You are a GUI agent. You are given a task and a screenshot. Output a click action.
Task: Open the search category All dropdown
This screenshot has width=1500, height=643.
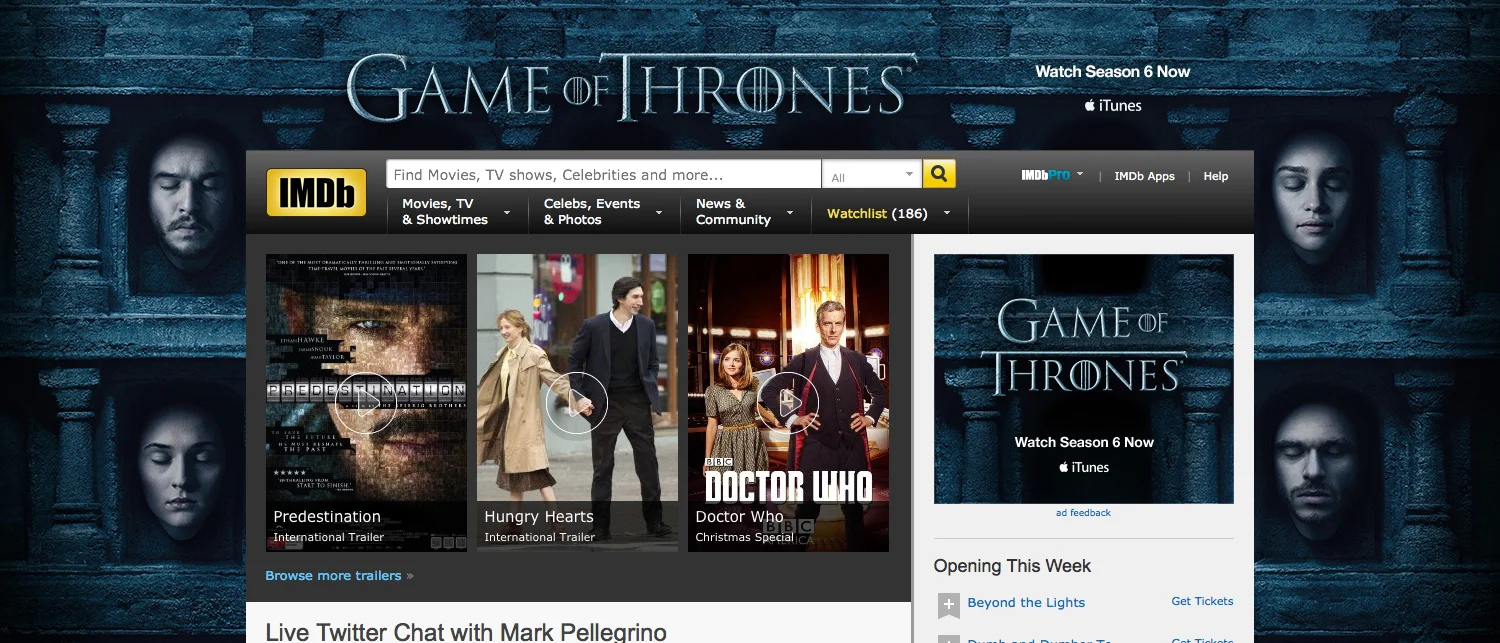point(871,175)
